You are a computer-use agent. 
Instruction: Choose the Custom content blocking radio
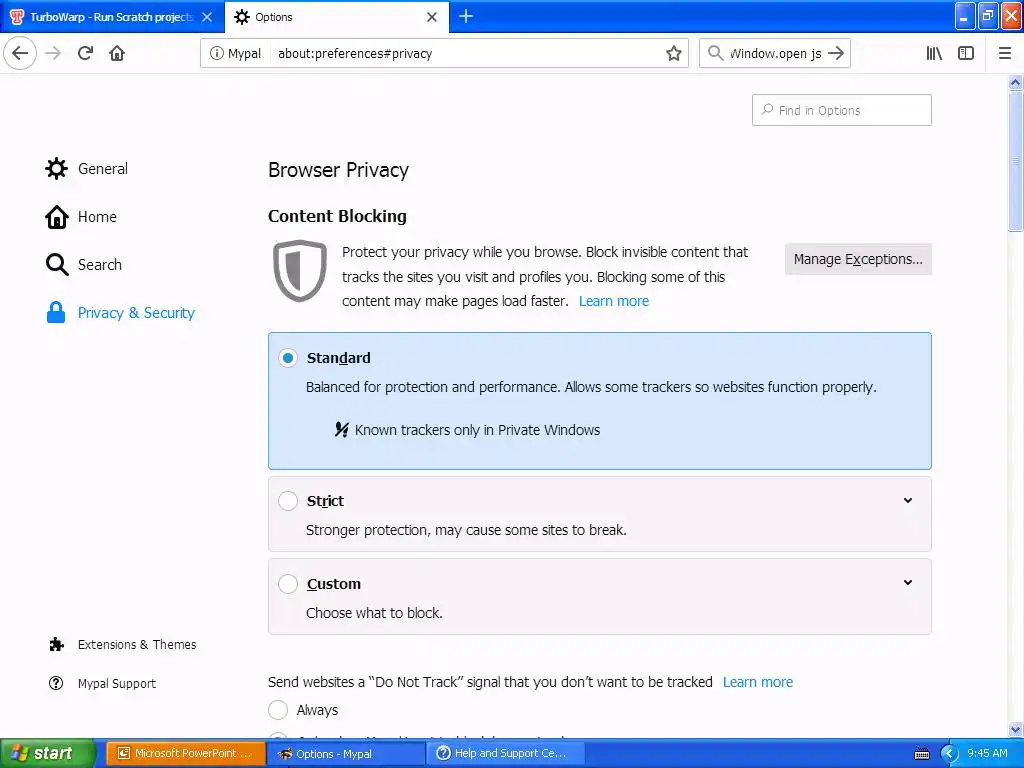click(288, 584)
